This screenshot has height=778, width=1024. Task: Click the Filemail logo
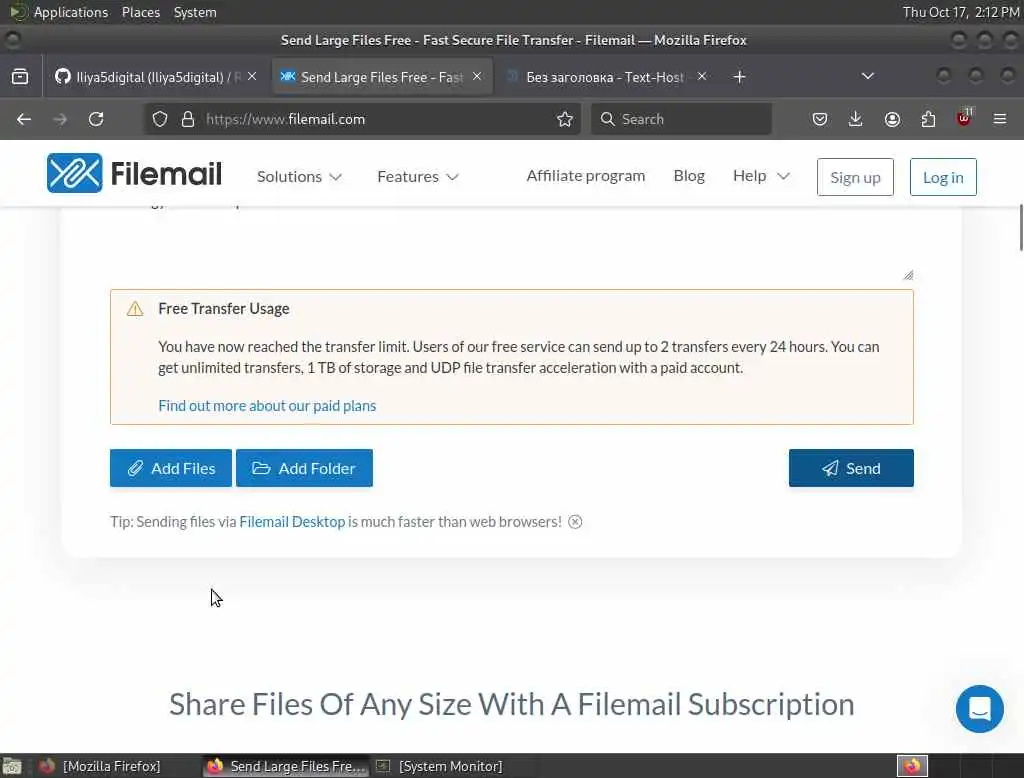[134, 174]
